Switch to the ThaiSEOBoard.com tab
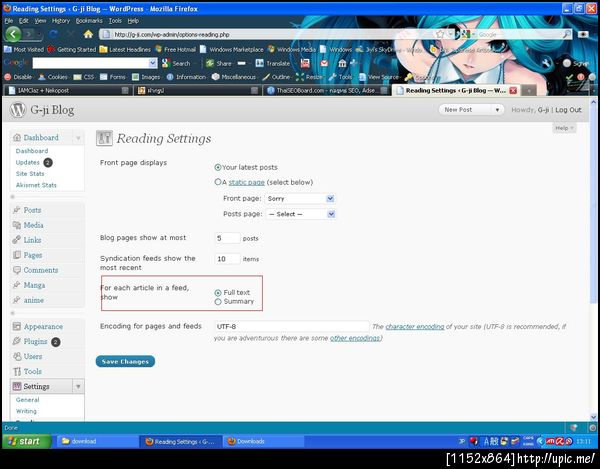Screen dimensions: 600x469 pos(327,91)
